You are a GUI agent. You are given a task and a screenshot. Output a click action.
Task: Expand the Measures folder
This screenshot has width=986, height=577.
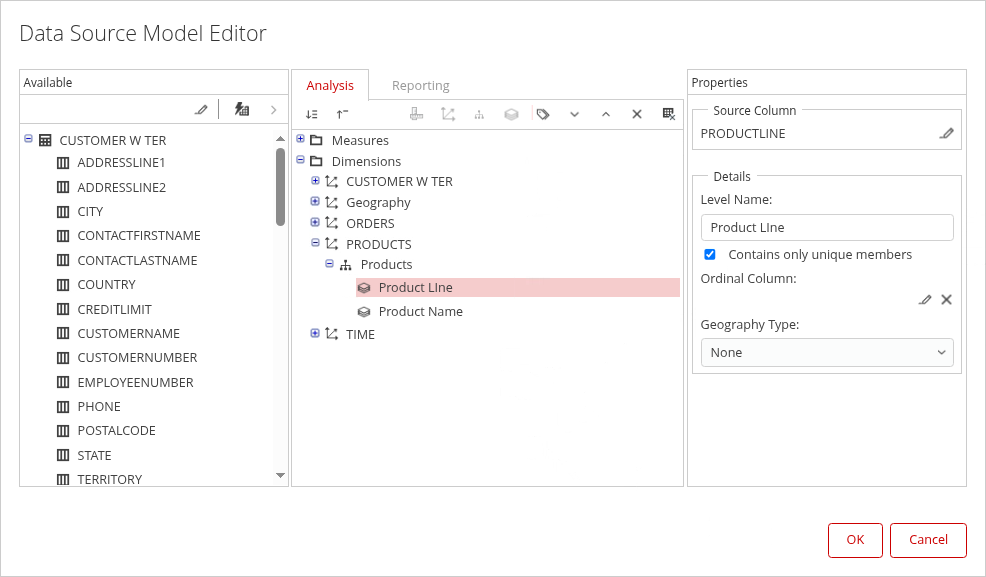click(300, 139)
